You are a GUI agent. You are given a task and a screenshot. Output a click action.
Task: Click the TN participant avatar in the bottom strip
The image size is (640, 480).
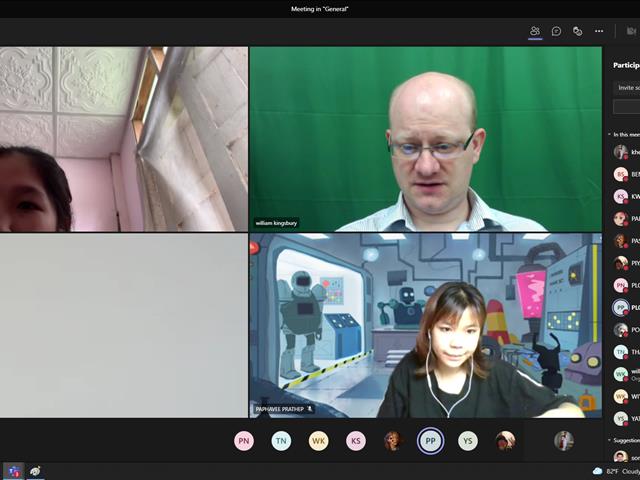pos(281,441)
